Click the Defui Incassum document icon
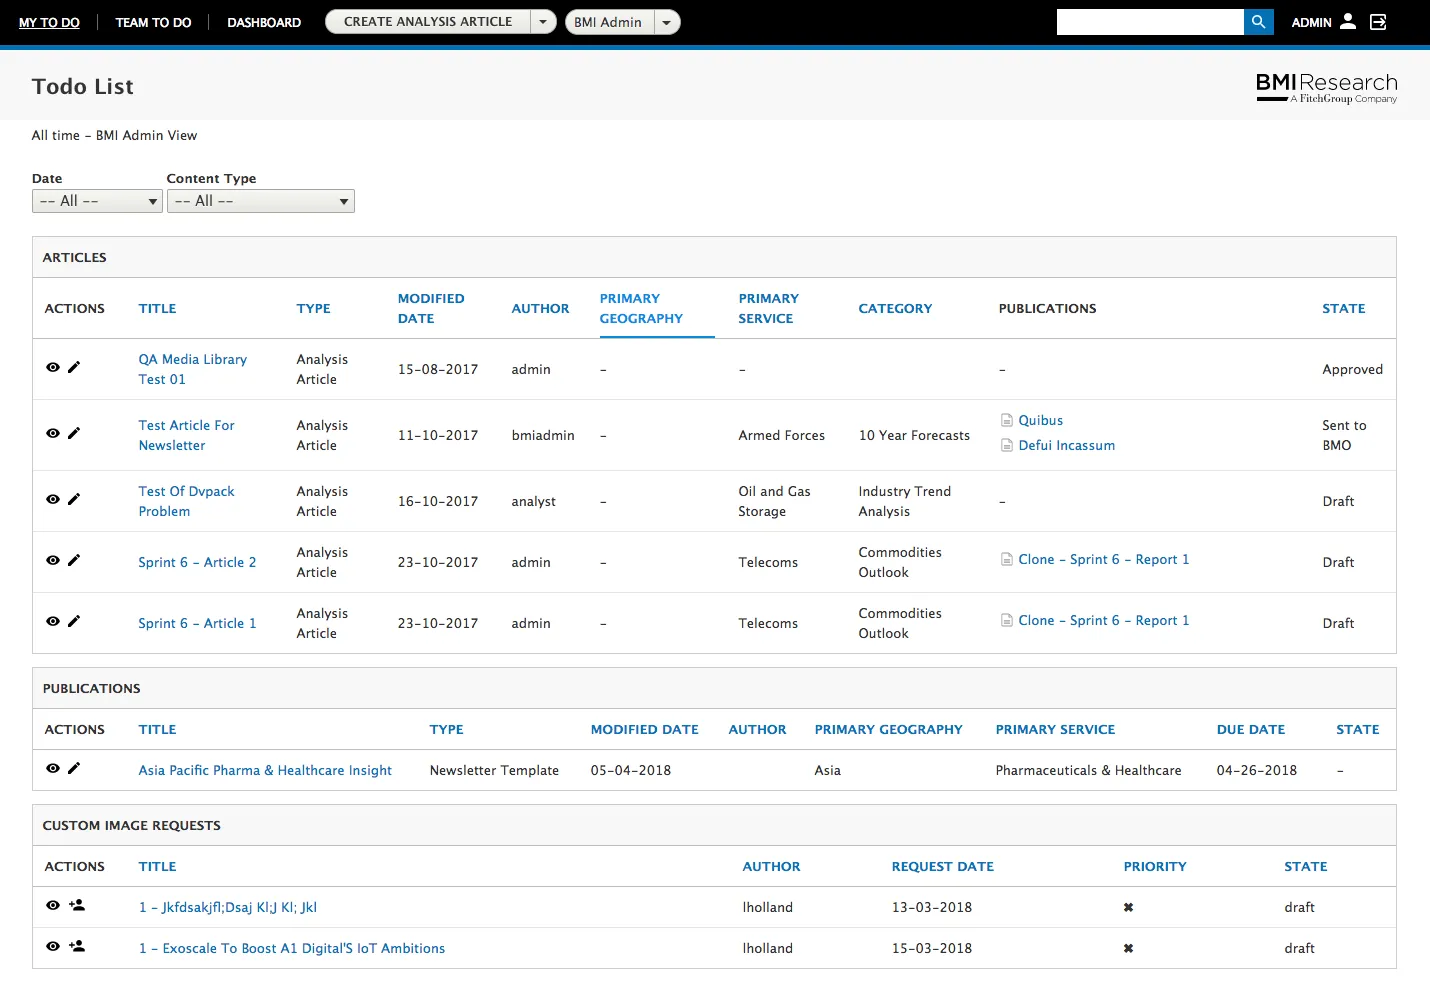Viewport: 1430px width, 1003px height. tap(1007, 446)
